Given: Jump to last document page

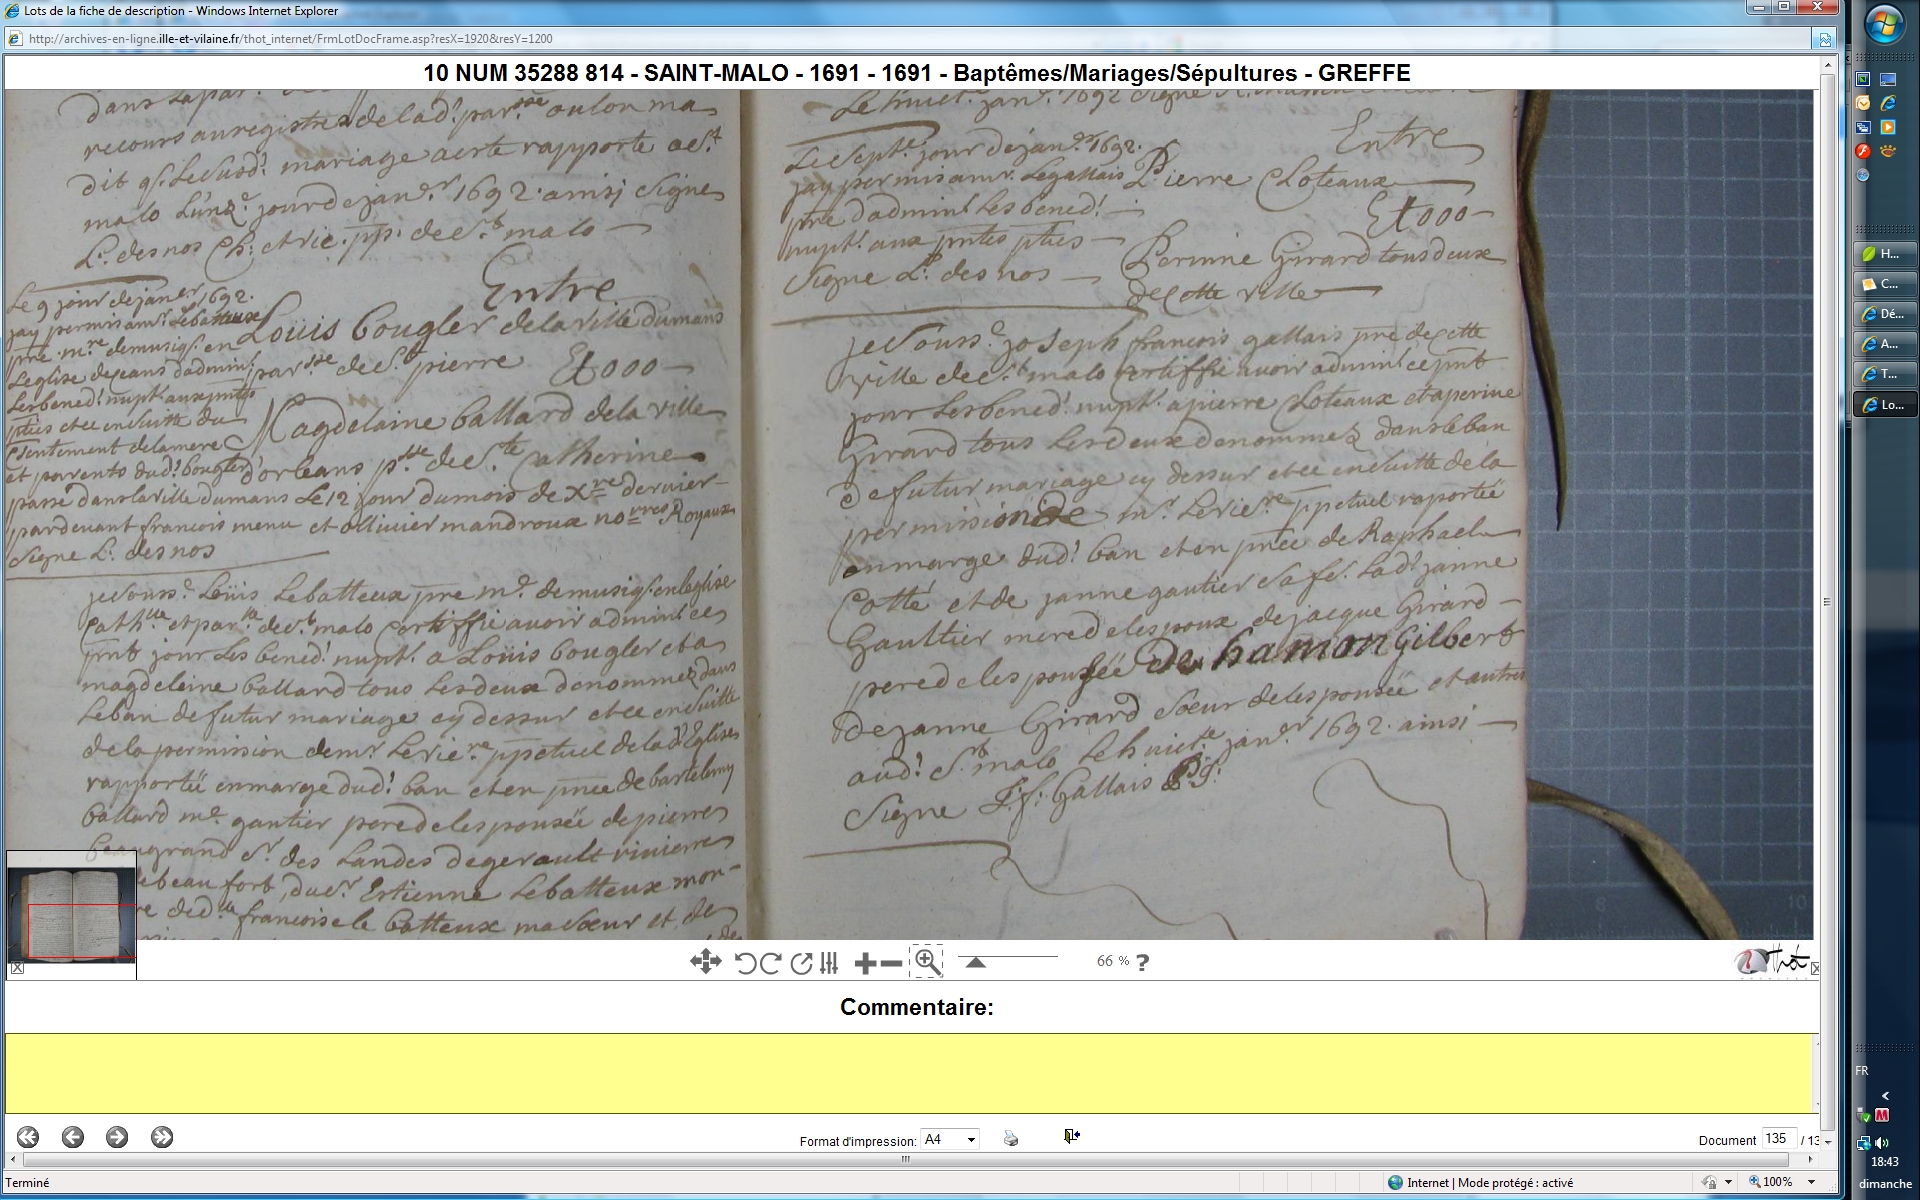Looking at the screenshot, I should pyautogui.click(x=162, y=1137).
